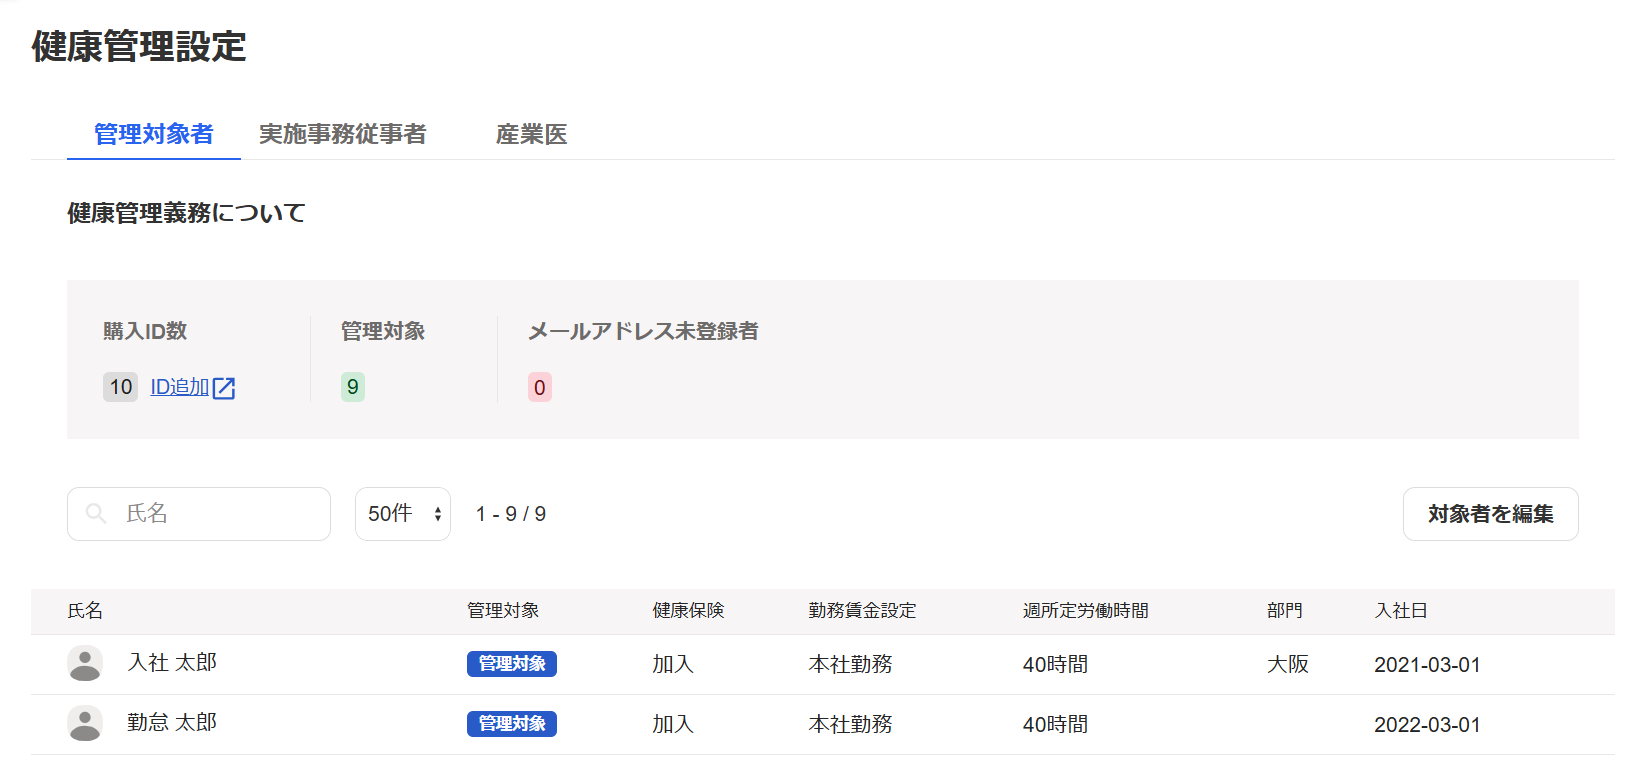The width and height of the screenshot is (1650, 764).
Task: Select the name 入社 太郎
Action: click(172, 663)
